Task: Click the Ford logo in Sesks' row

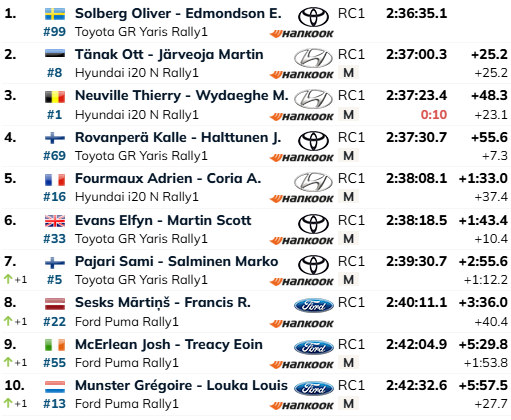Action: [x=314, y=305]
